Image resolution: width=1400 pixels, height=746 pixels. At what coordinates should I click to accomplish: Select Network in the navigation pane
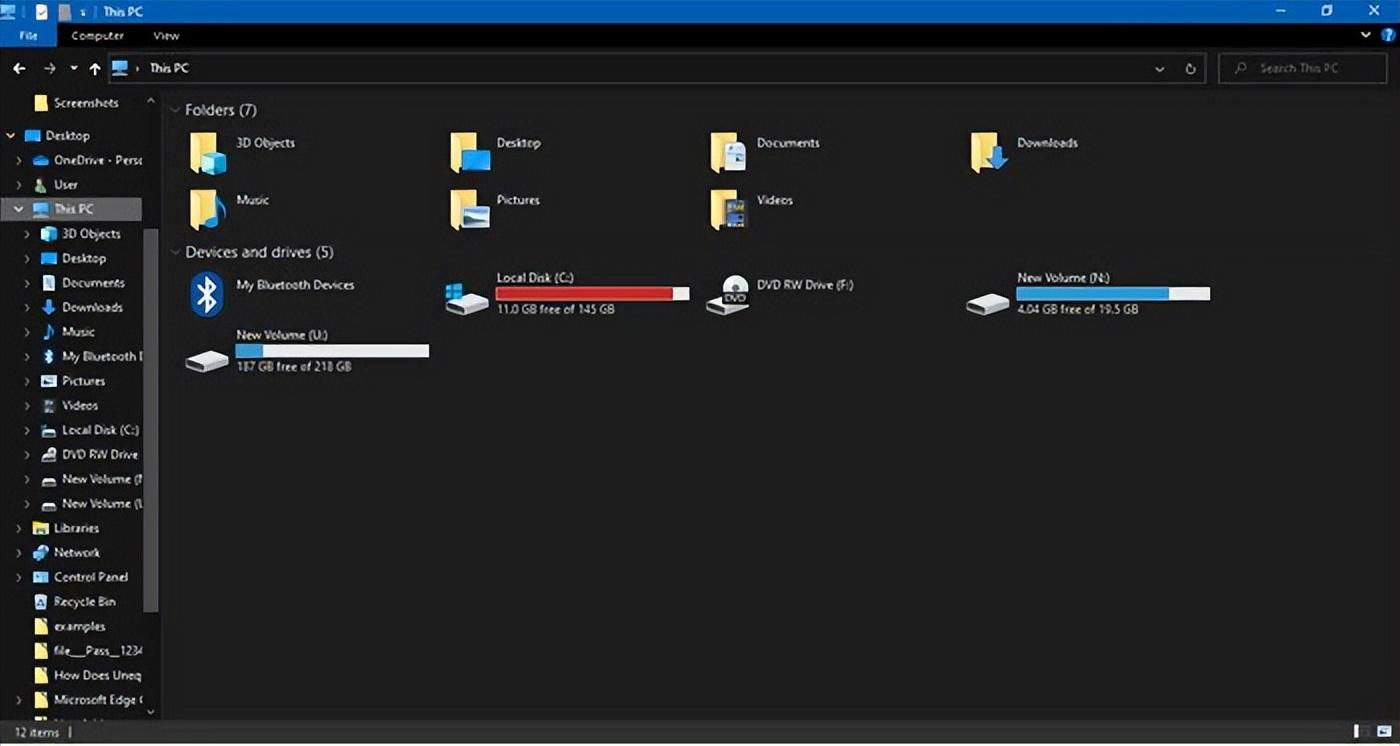click(66, 553)
